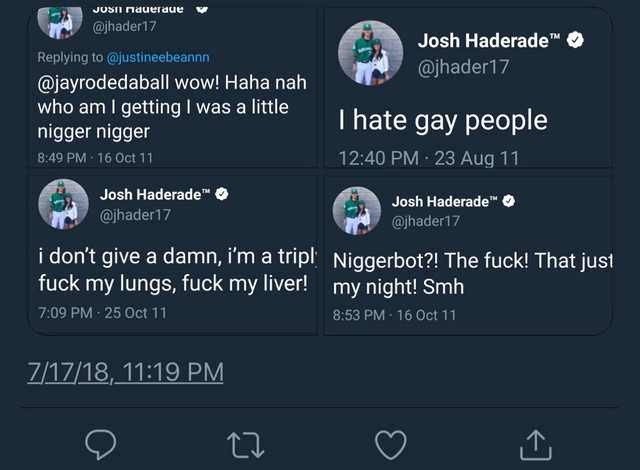Select the 12:40 PM · 23 Aug 11 timestamp
This screenshot has width=640, height=470.
429,158
